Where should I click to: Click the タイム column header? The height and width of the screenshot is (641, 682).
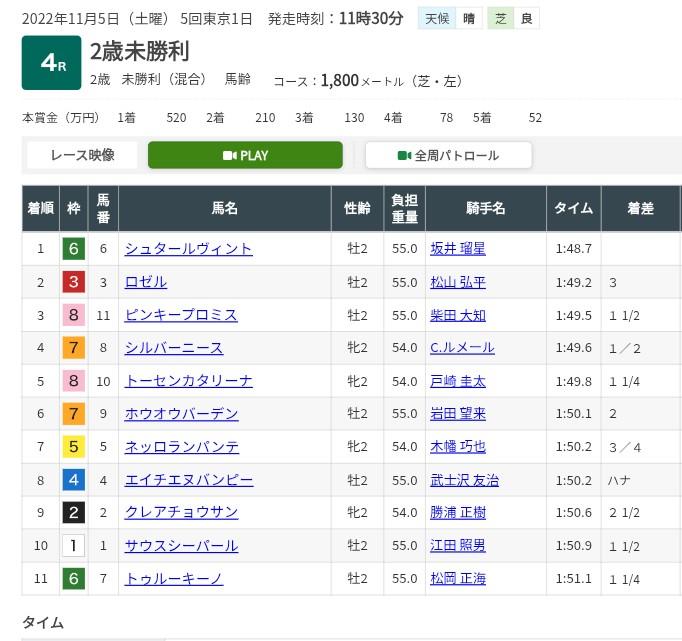(573, 208)
